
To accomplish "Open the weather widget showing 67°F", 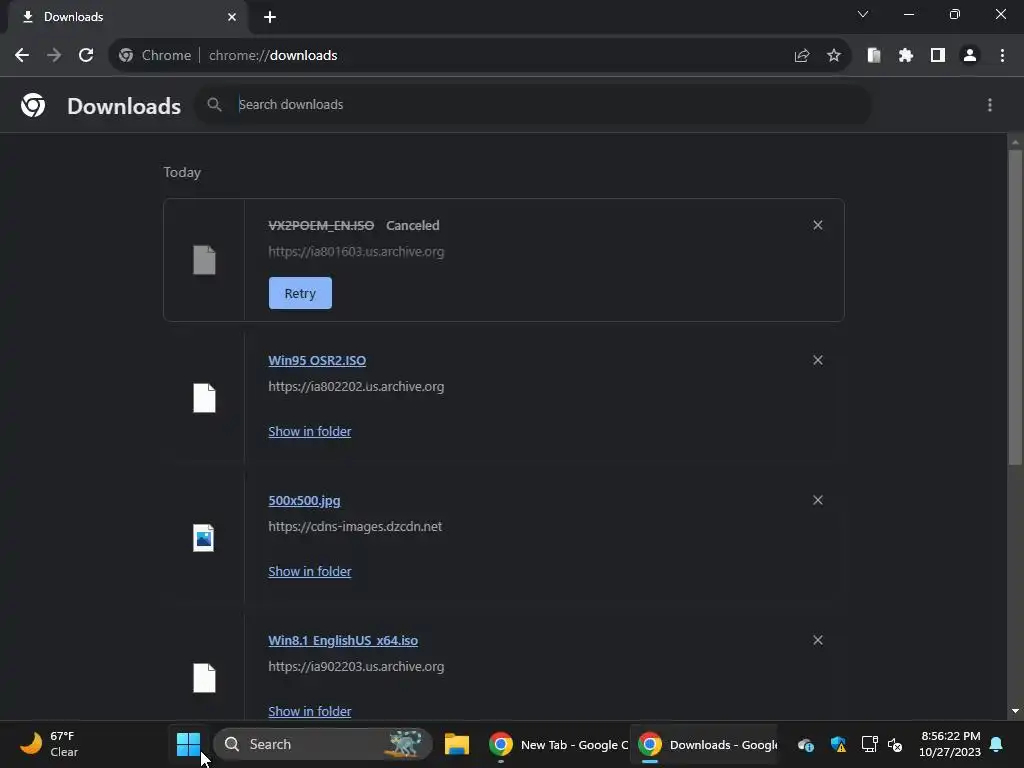I will pyautogui.click(x=50, y=744).
